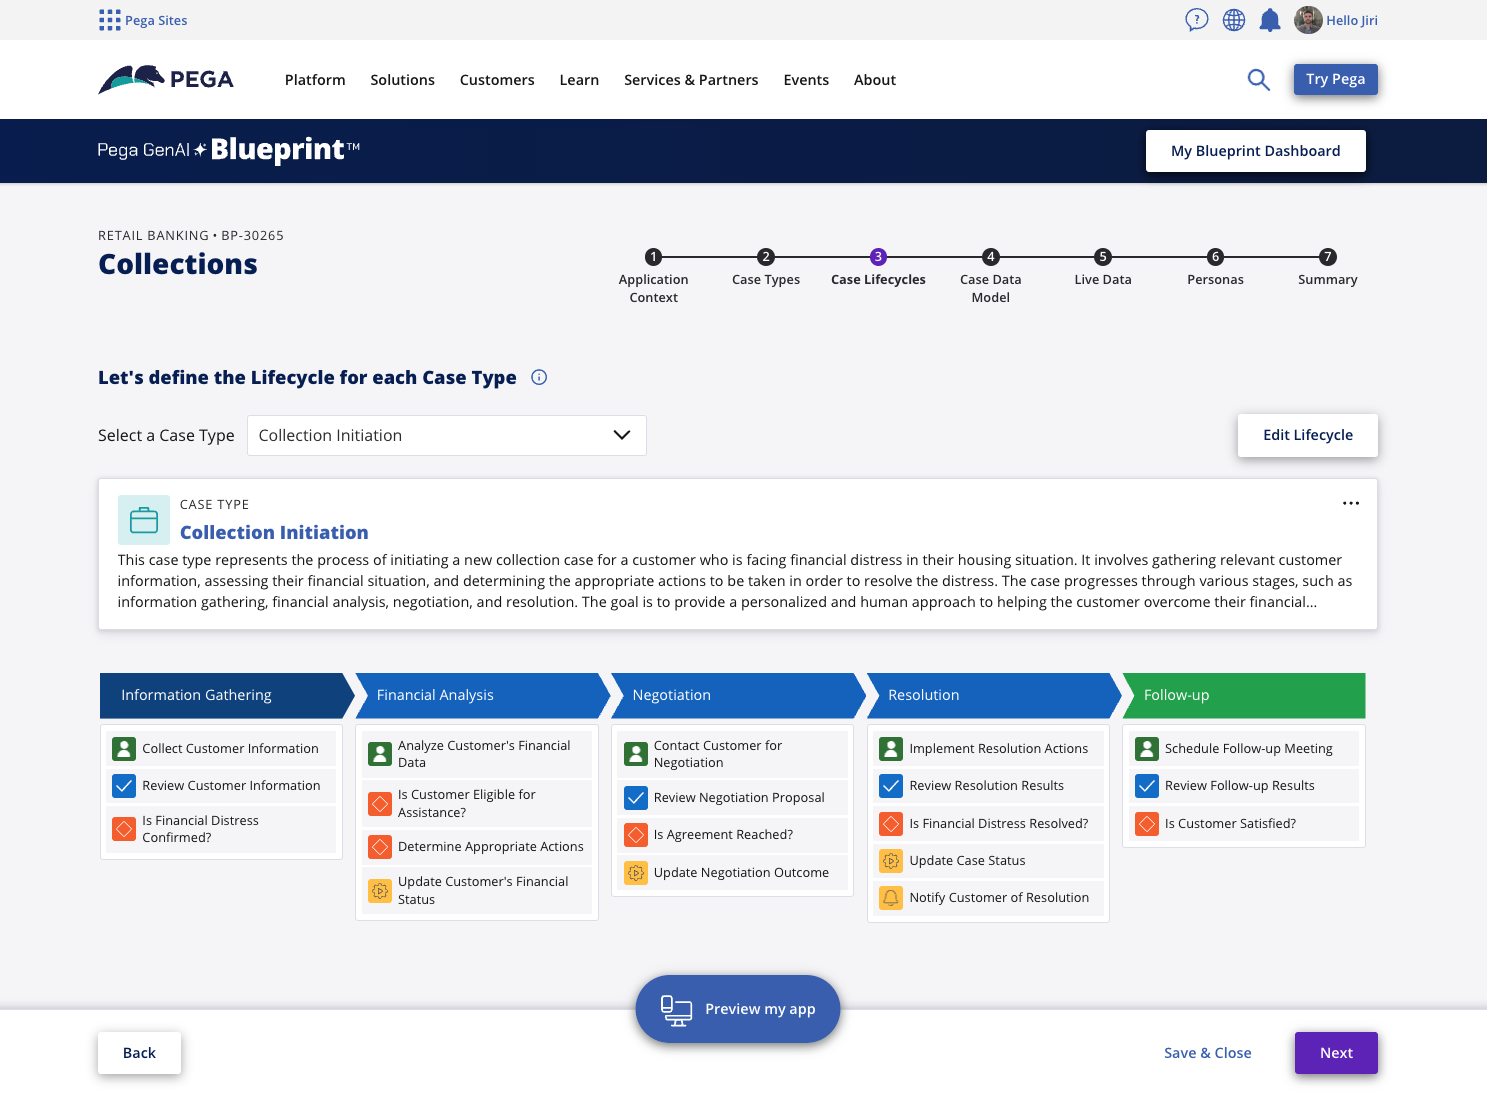Click the Collect Customer Information user icon
Viewport: 1487px width, 1095px height.
pos(124,748)
